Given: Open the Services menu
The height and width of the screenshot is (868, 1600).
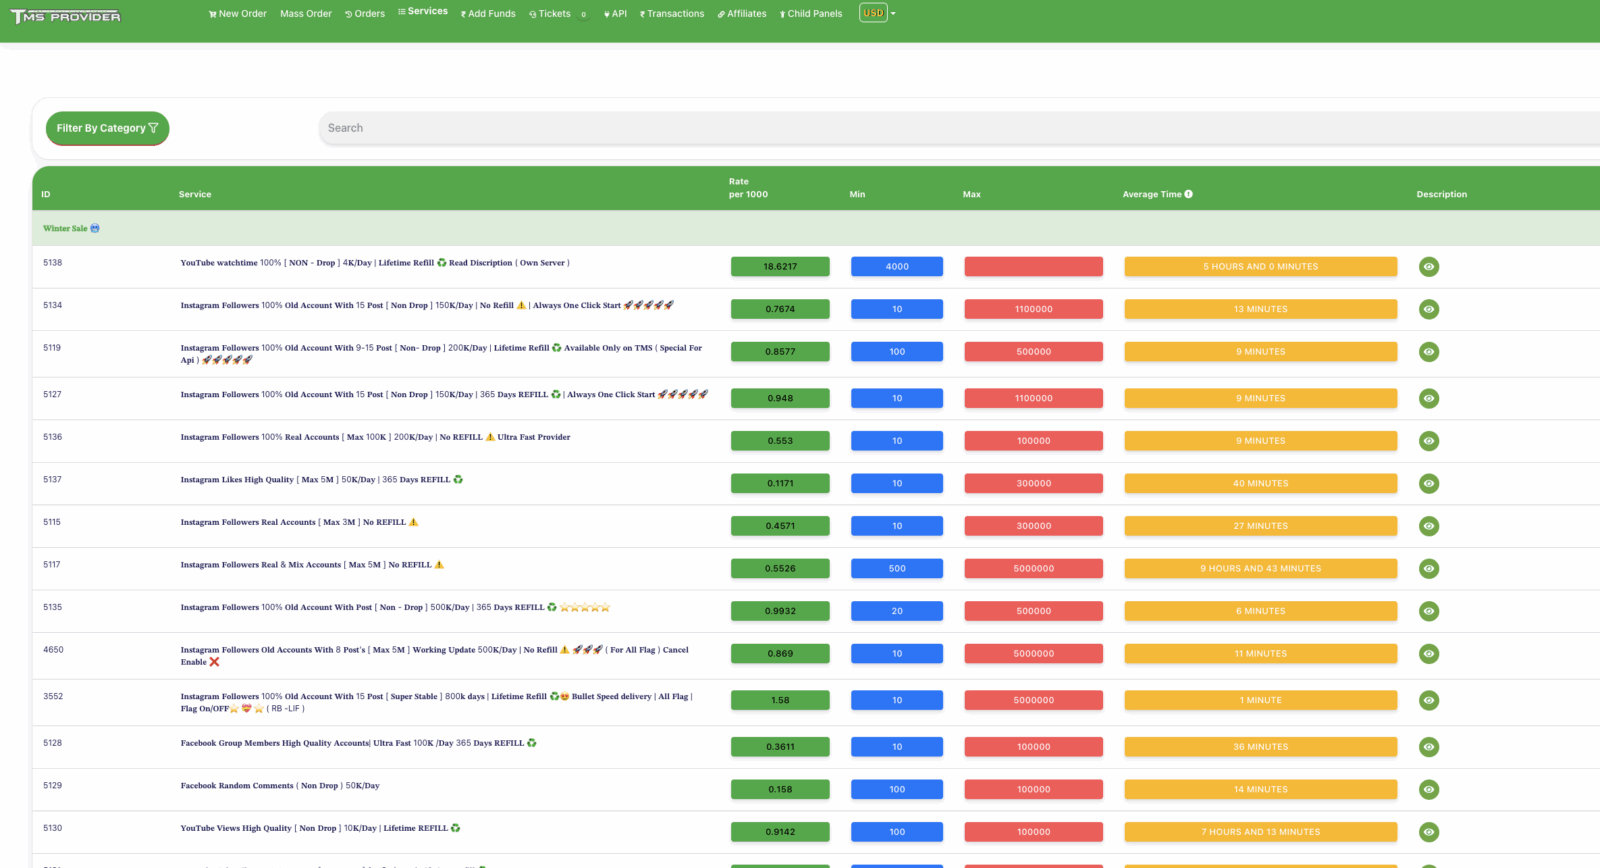Looking at the screenshot, I should [x=423, y=12].
